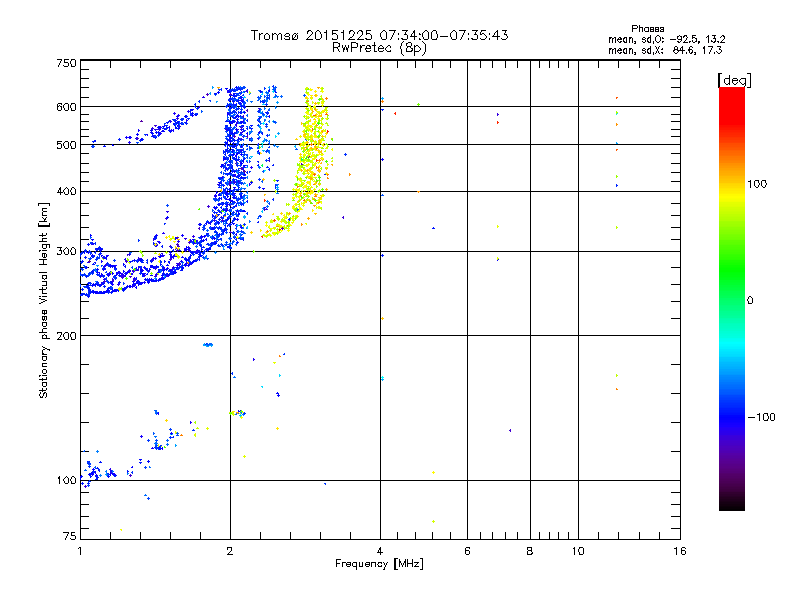
Task: Click the y-axis '75' tick label
Action: [70, 536]
